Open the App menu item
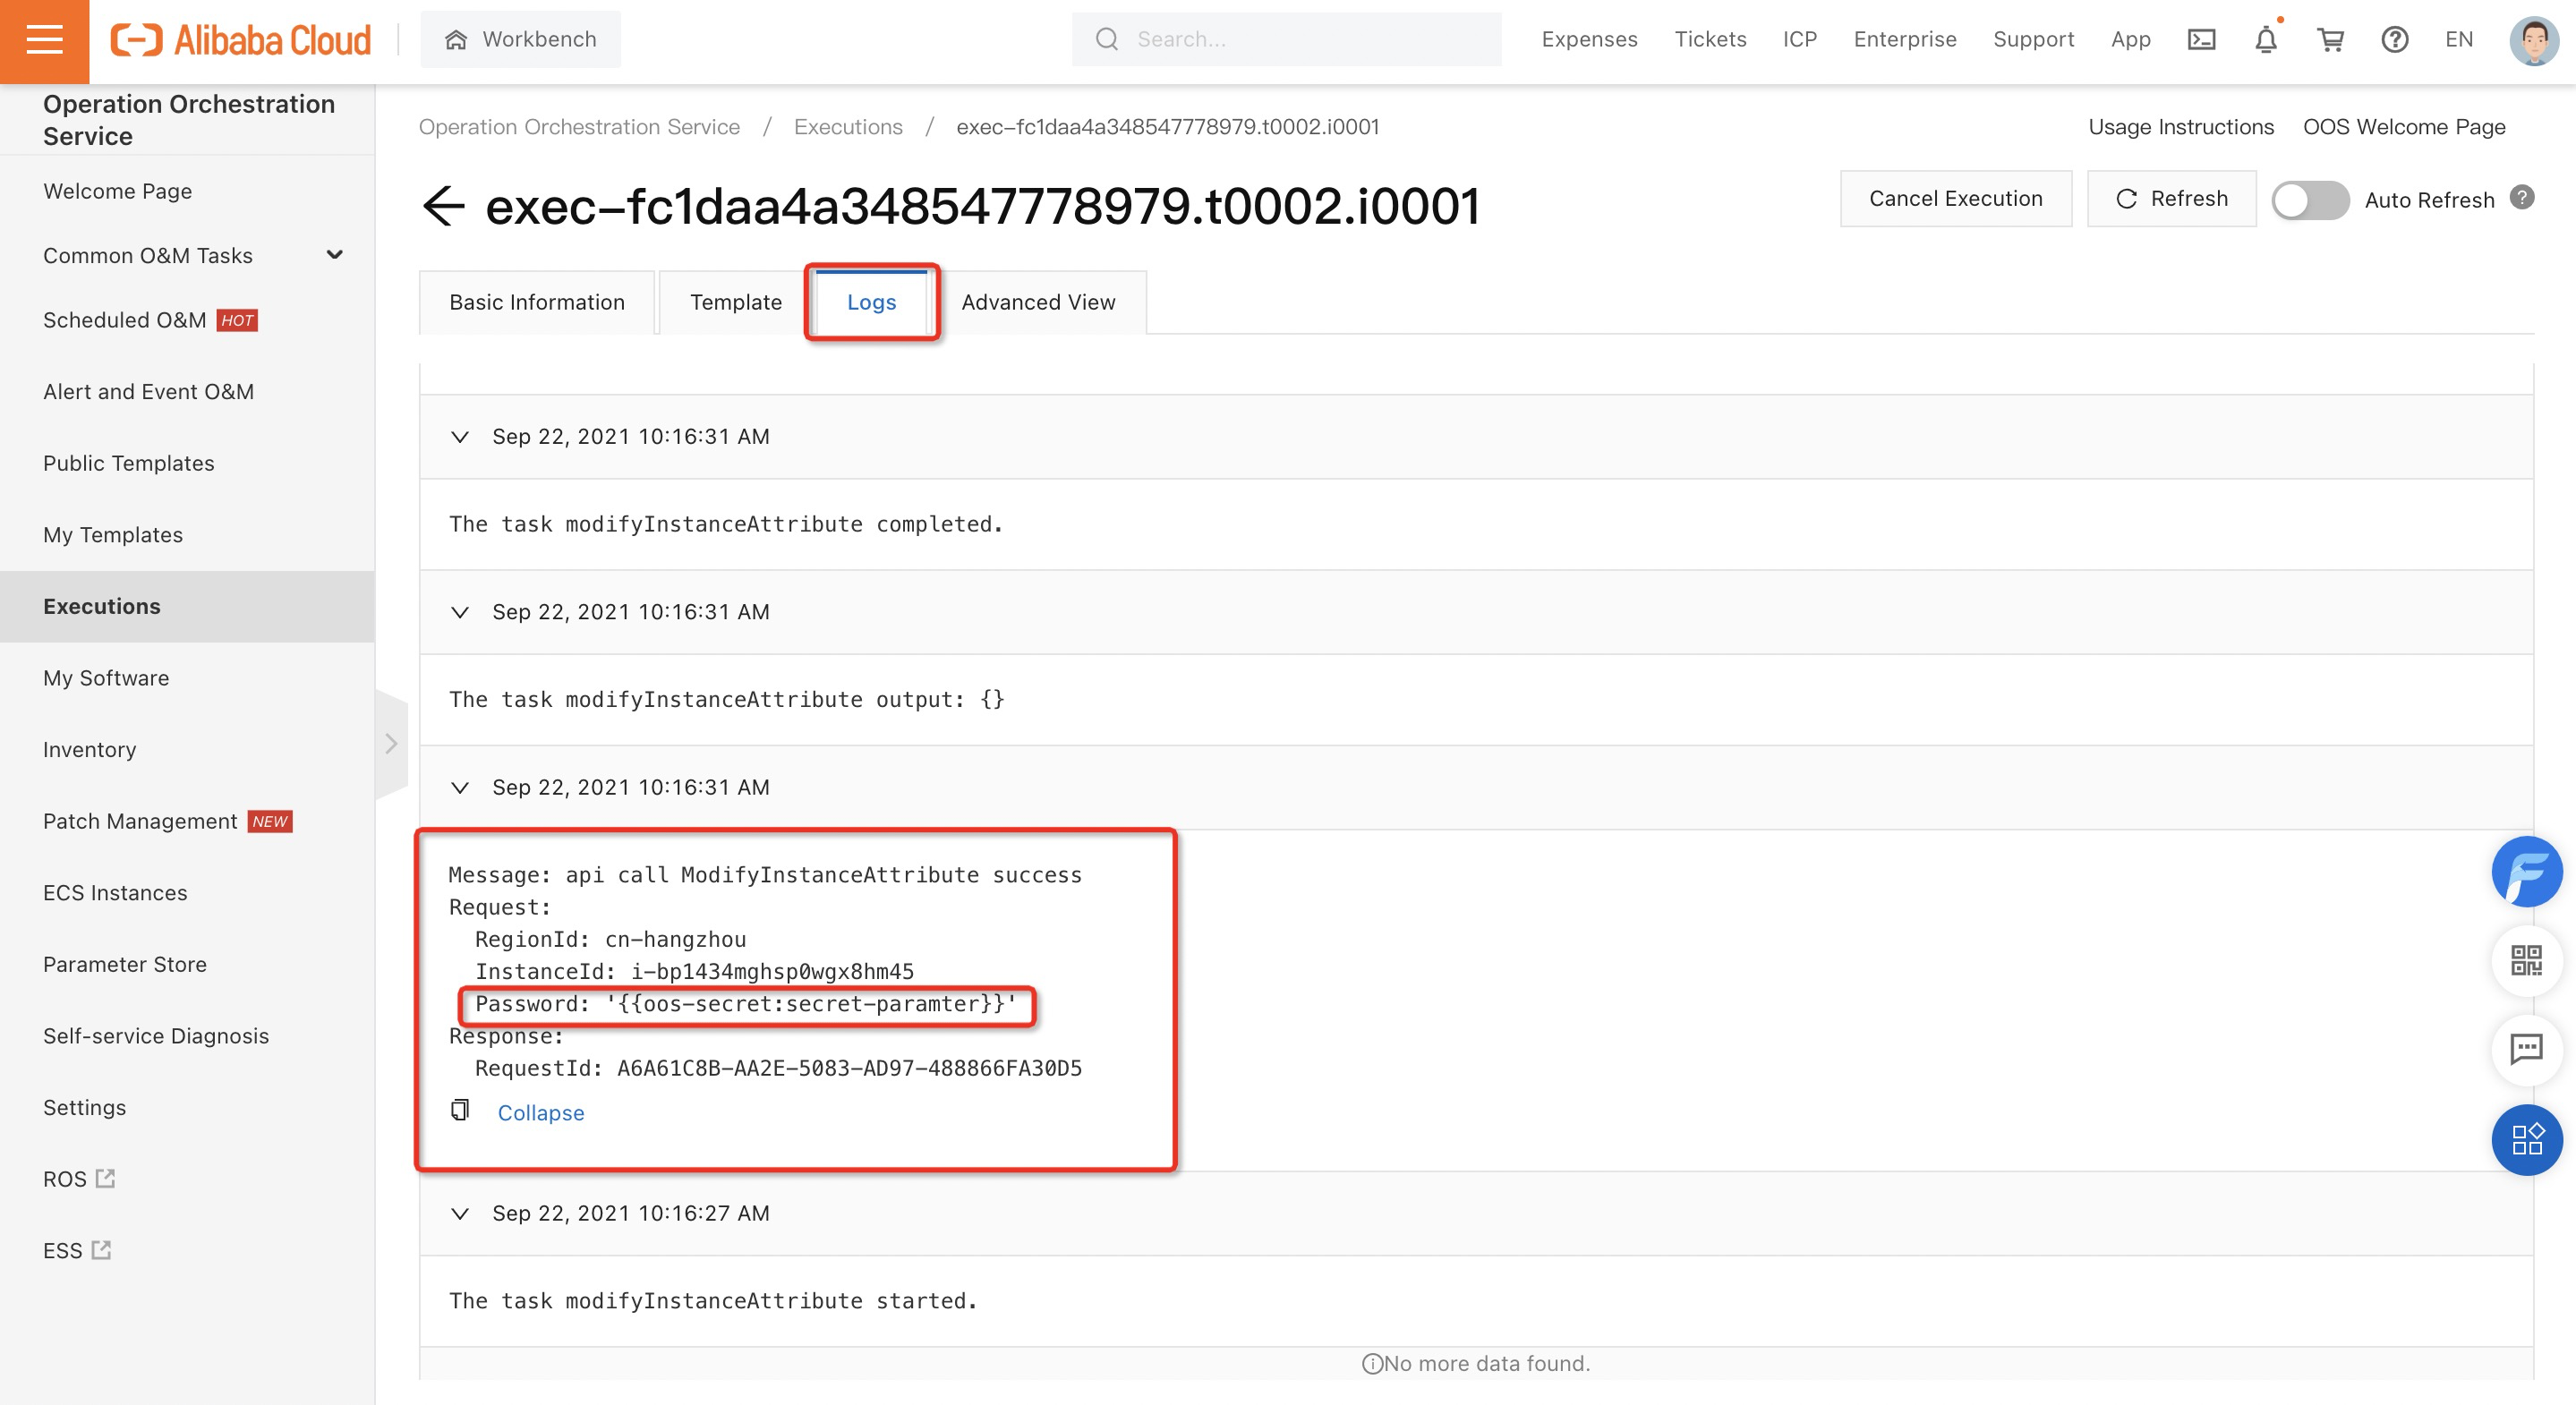Image resolution: width=2576 pixels, height=1405 pixels. point(2130,40)
